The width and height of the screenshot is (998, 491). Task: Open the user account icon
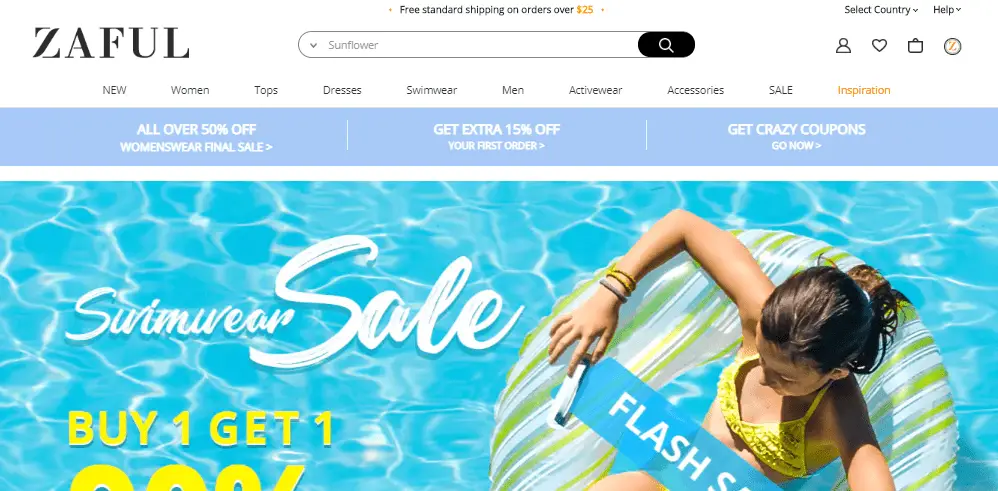(843, 46)
